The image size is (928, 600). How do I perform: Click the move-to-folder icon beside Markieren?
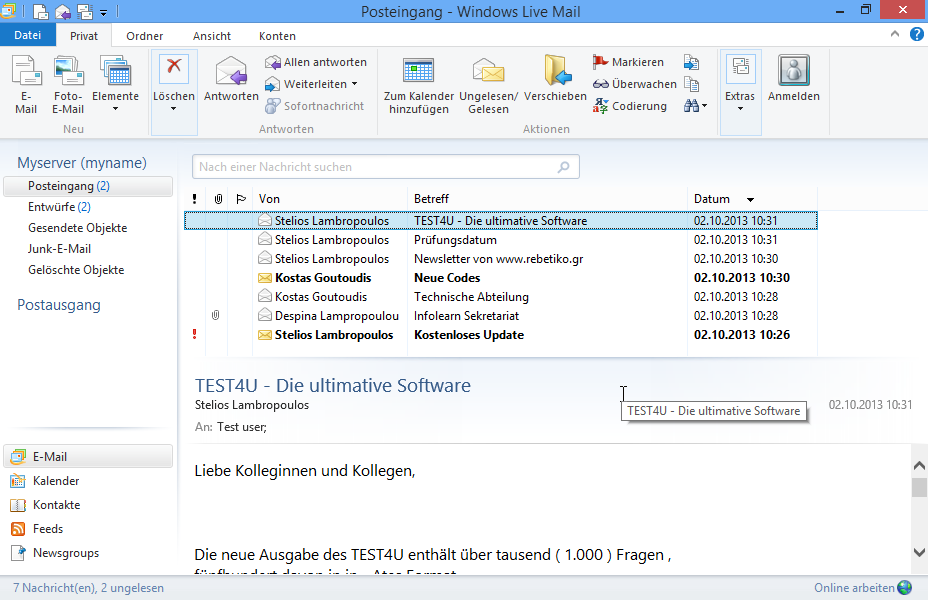coord(691,62)
